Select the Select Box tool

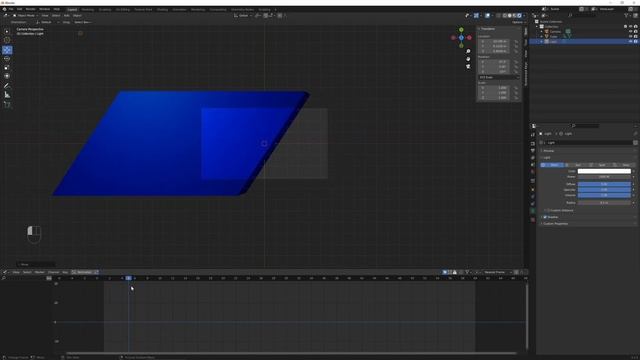[7, 31]
